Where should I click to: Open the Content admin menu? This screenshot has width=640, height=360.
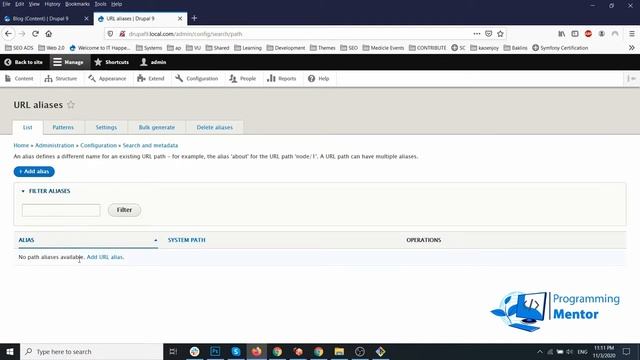[19, 78]
